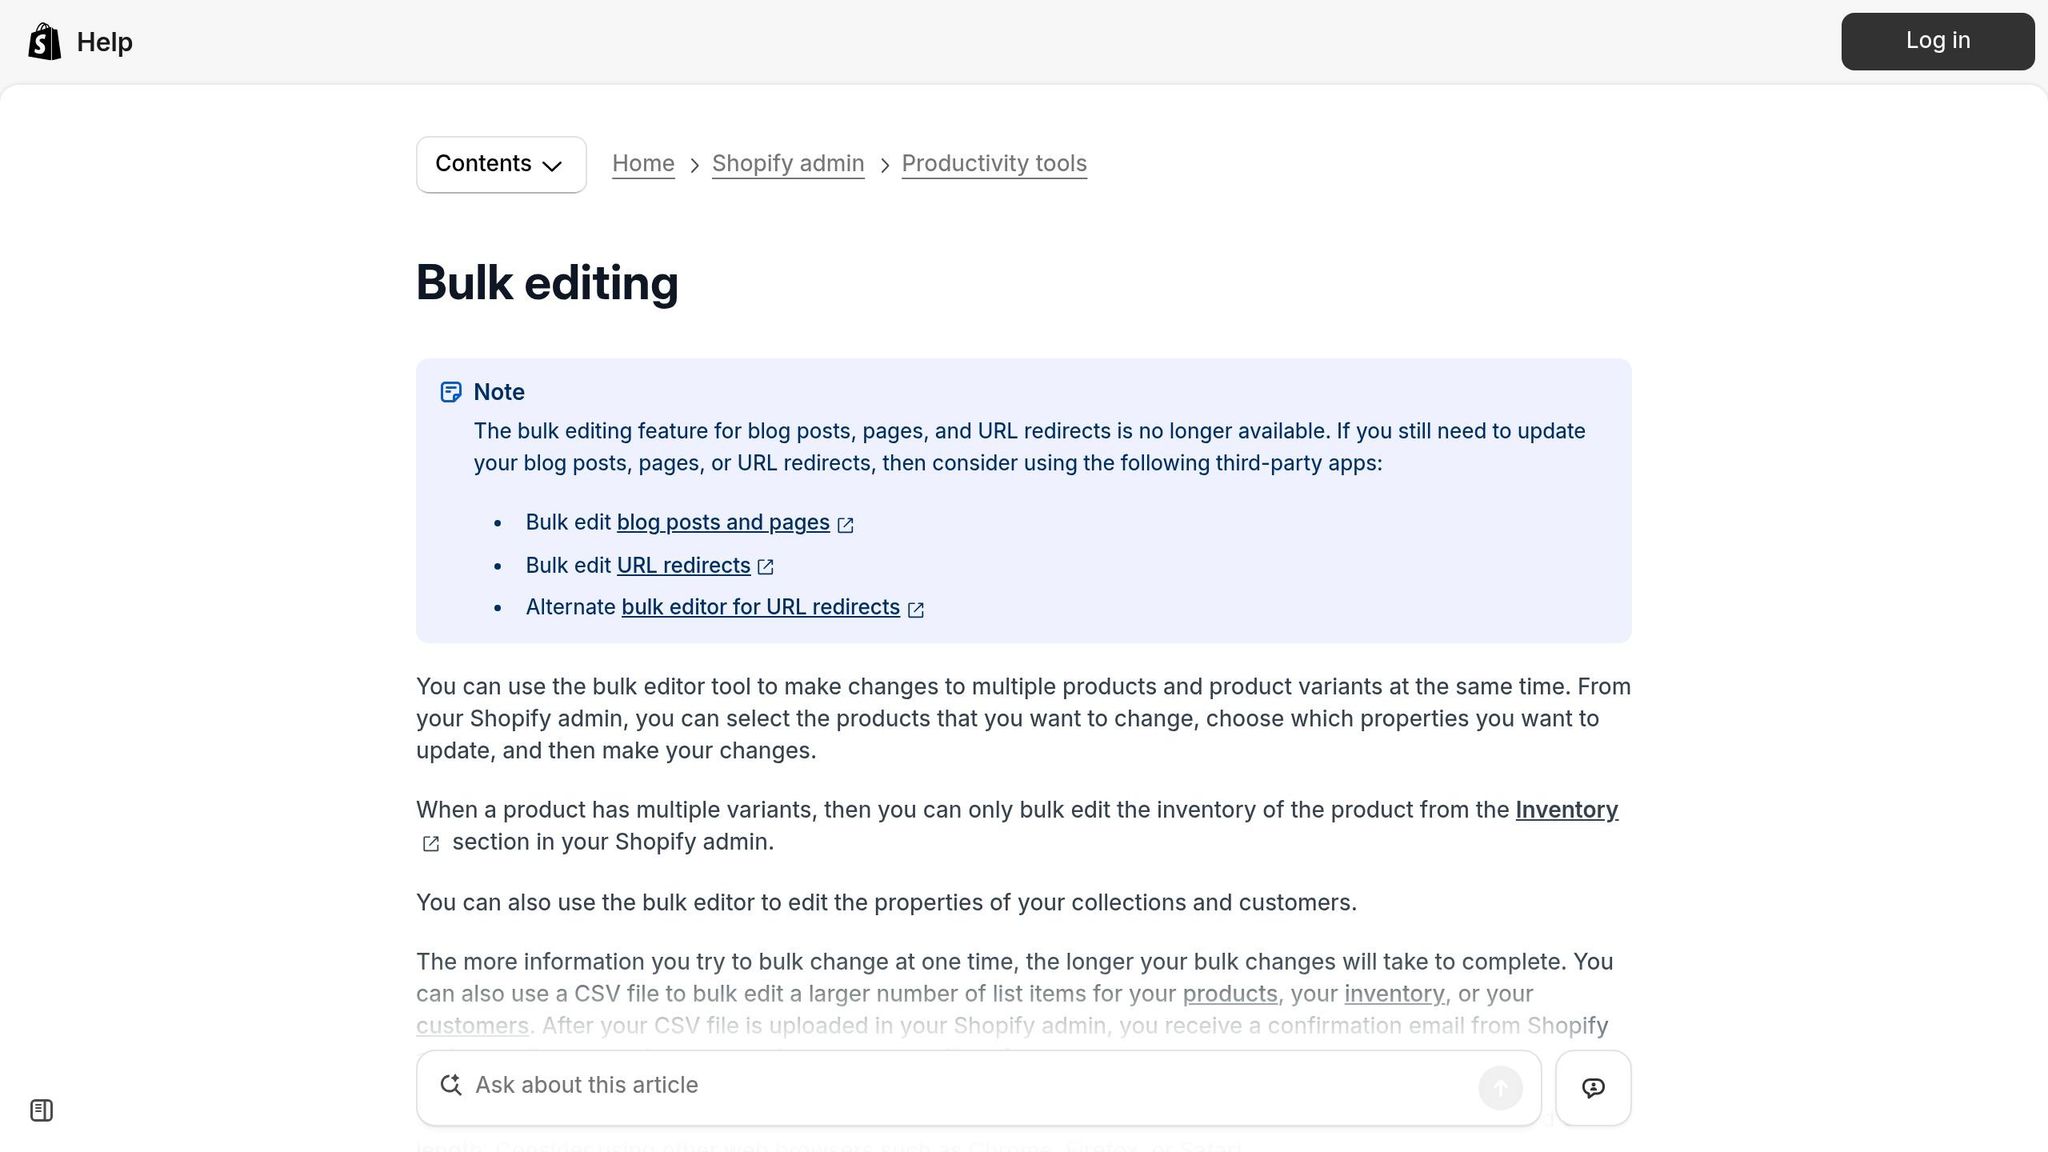Click the external link icon beside "URL redirects"

tap(766, 566)
